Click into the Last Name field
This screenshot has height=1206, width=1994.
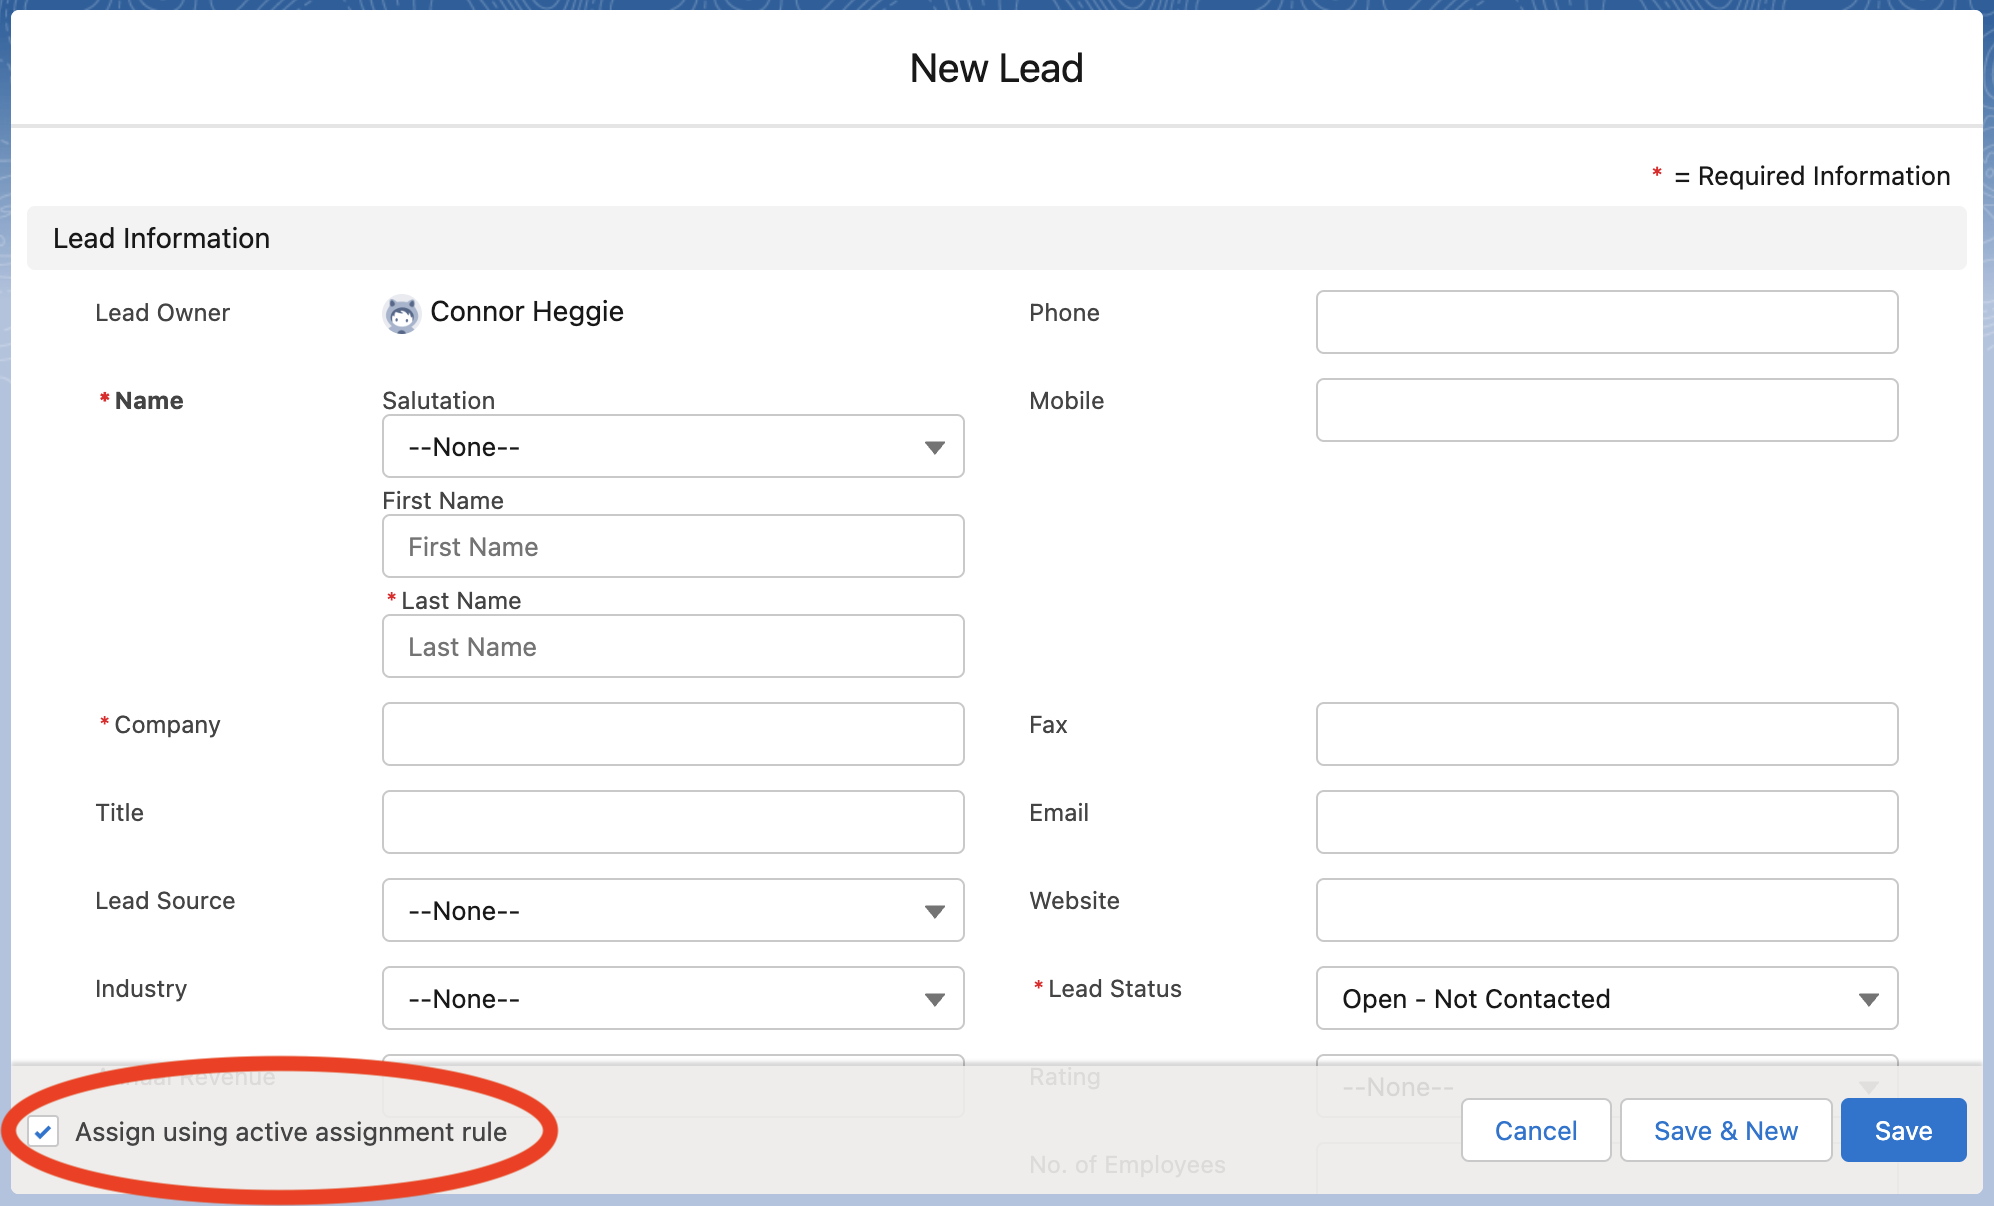(672, 647)
